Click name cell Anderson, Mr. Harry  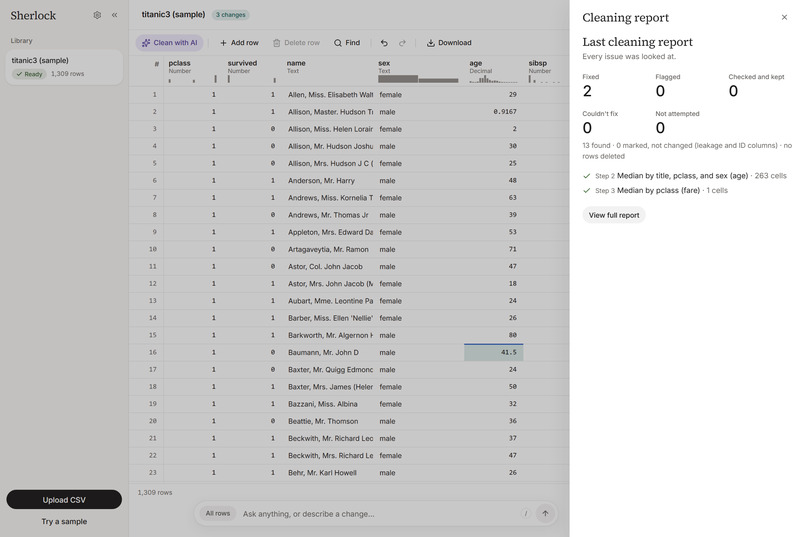(x=328, y=180)
